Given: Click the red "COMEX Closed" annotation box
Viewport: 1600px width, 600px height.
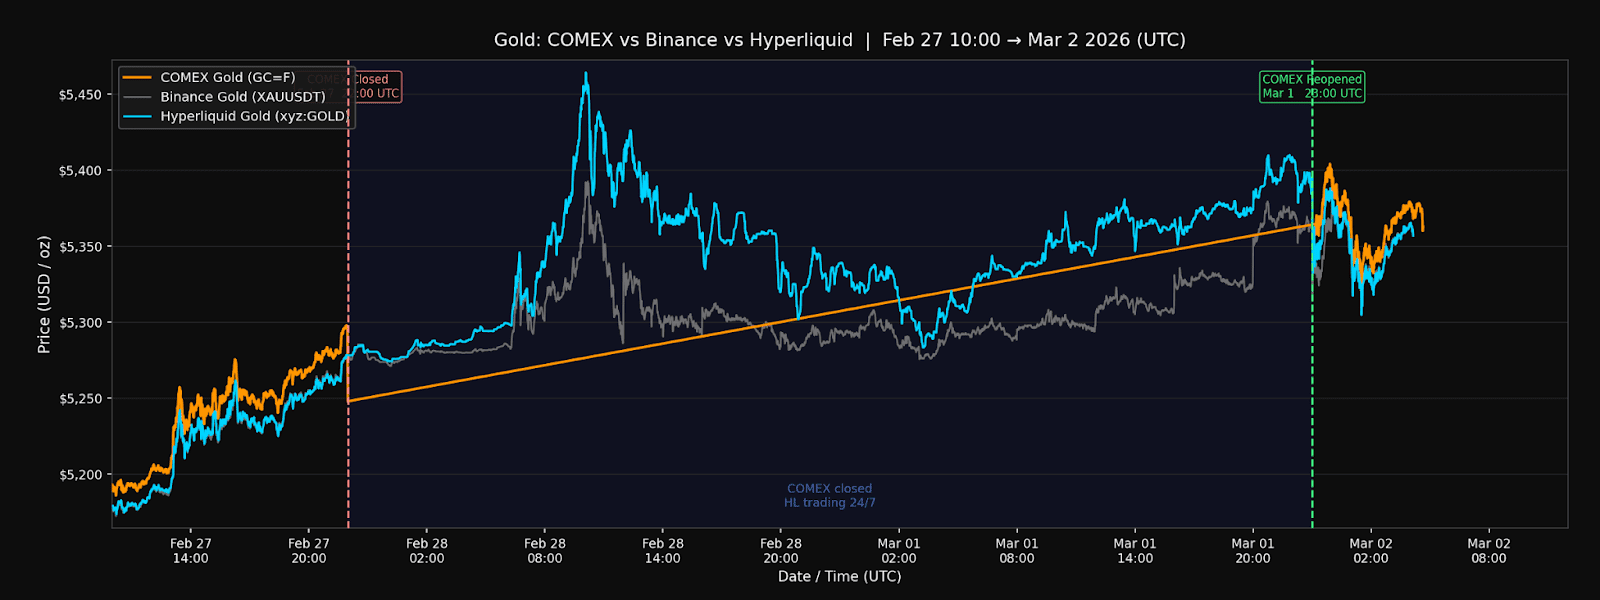Looking at the screenshot, I should (x=378, y=87).
